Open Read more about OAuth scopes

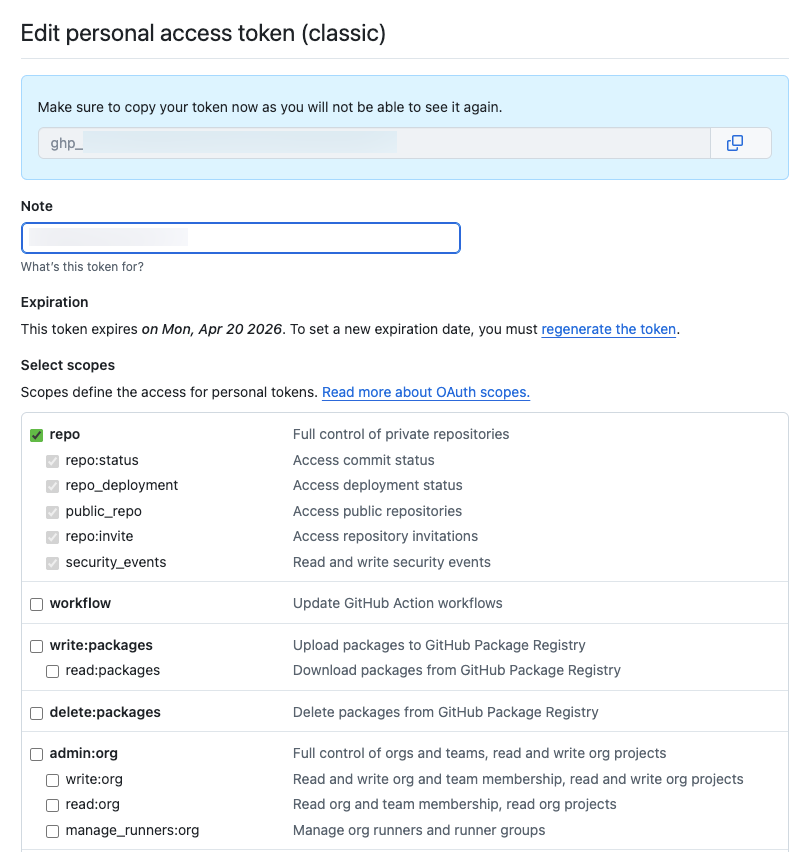425,392
